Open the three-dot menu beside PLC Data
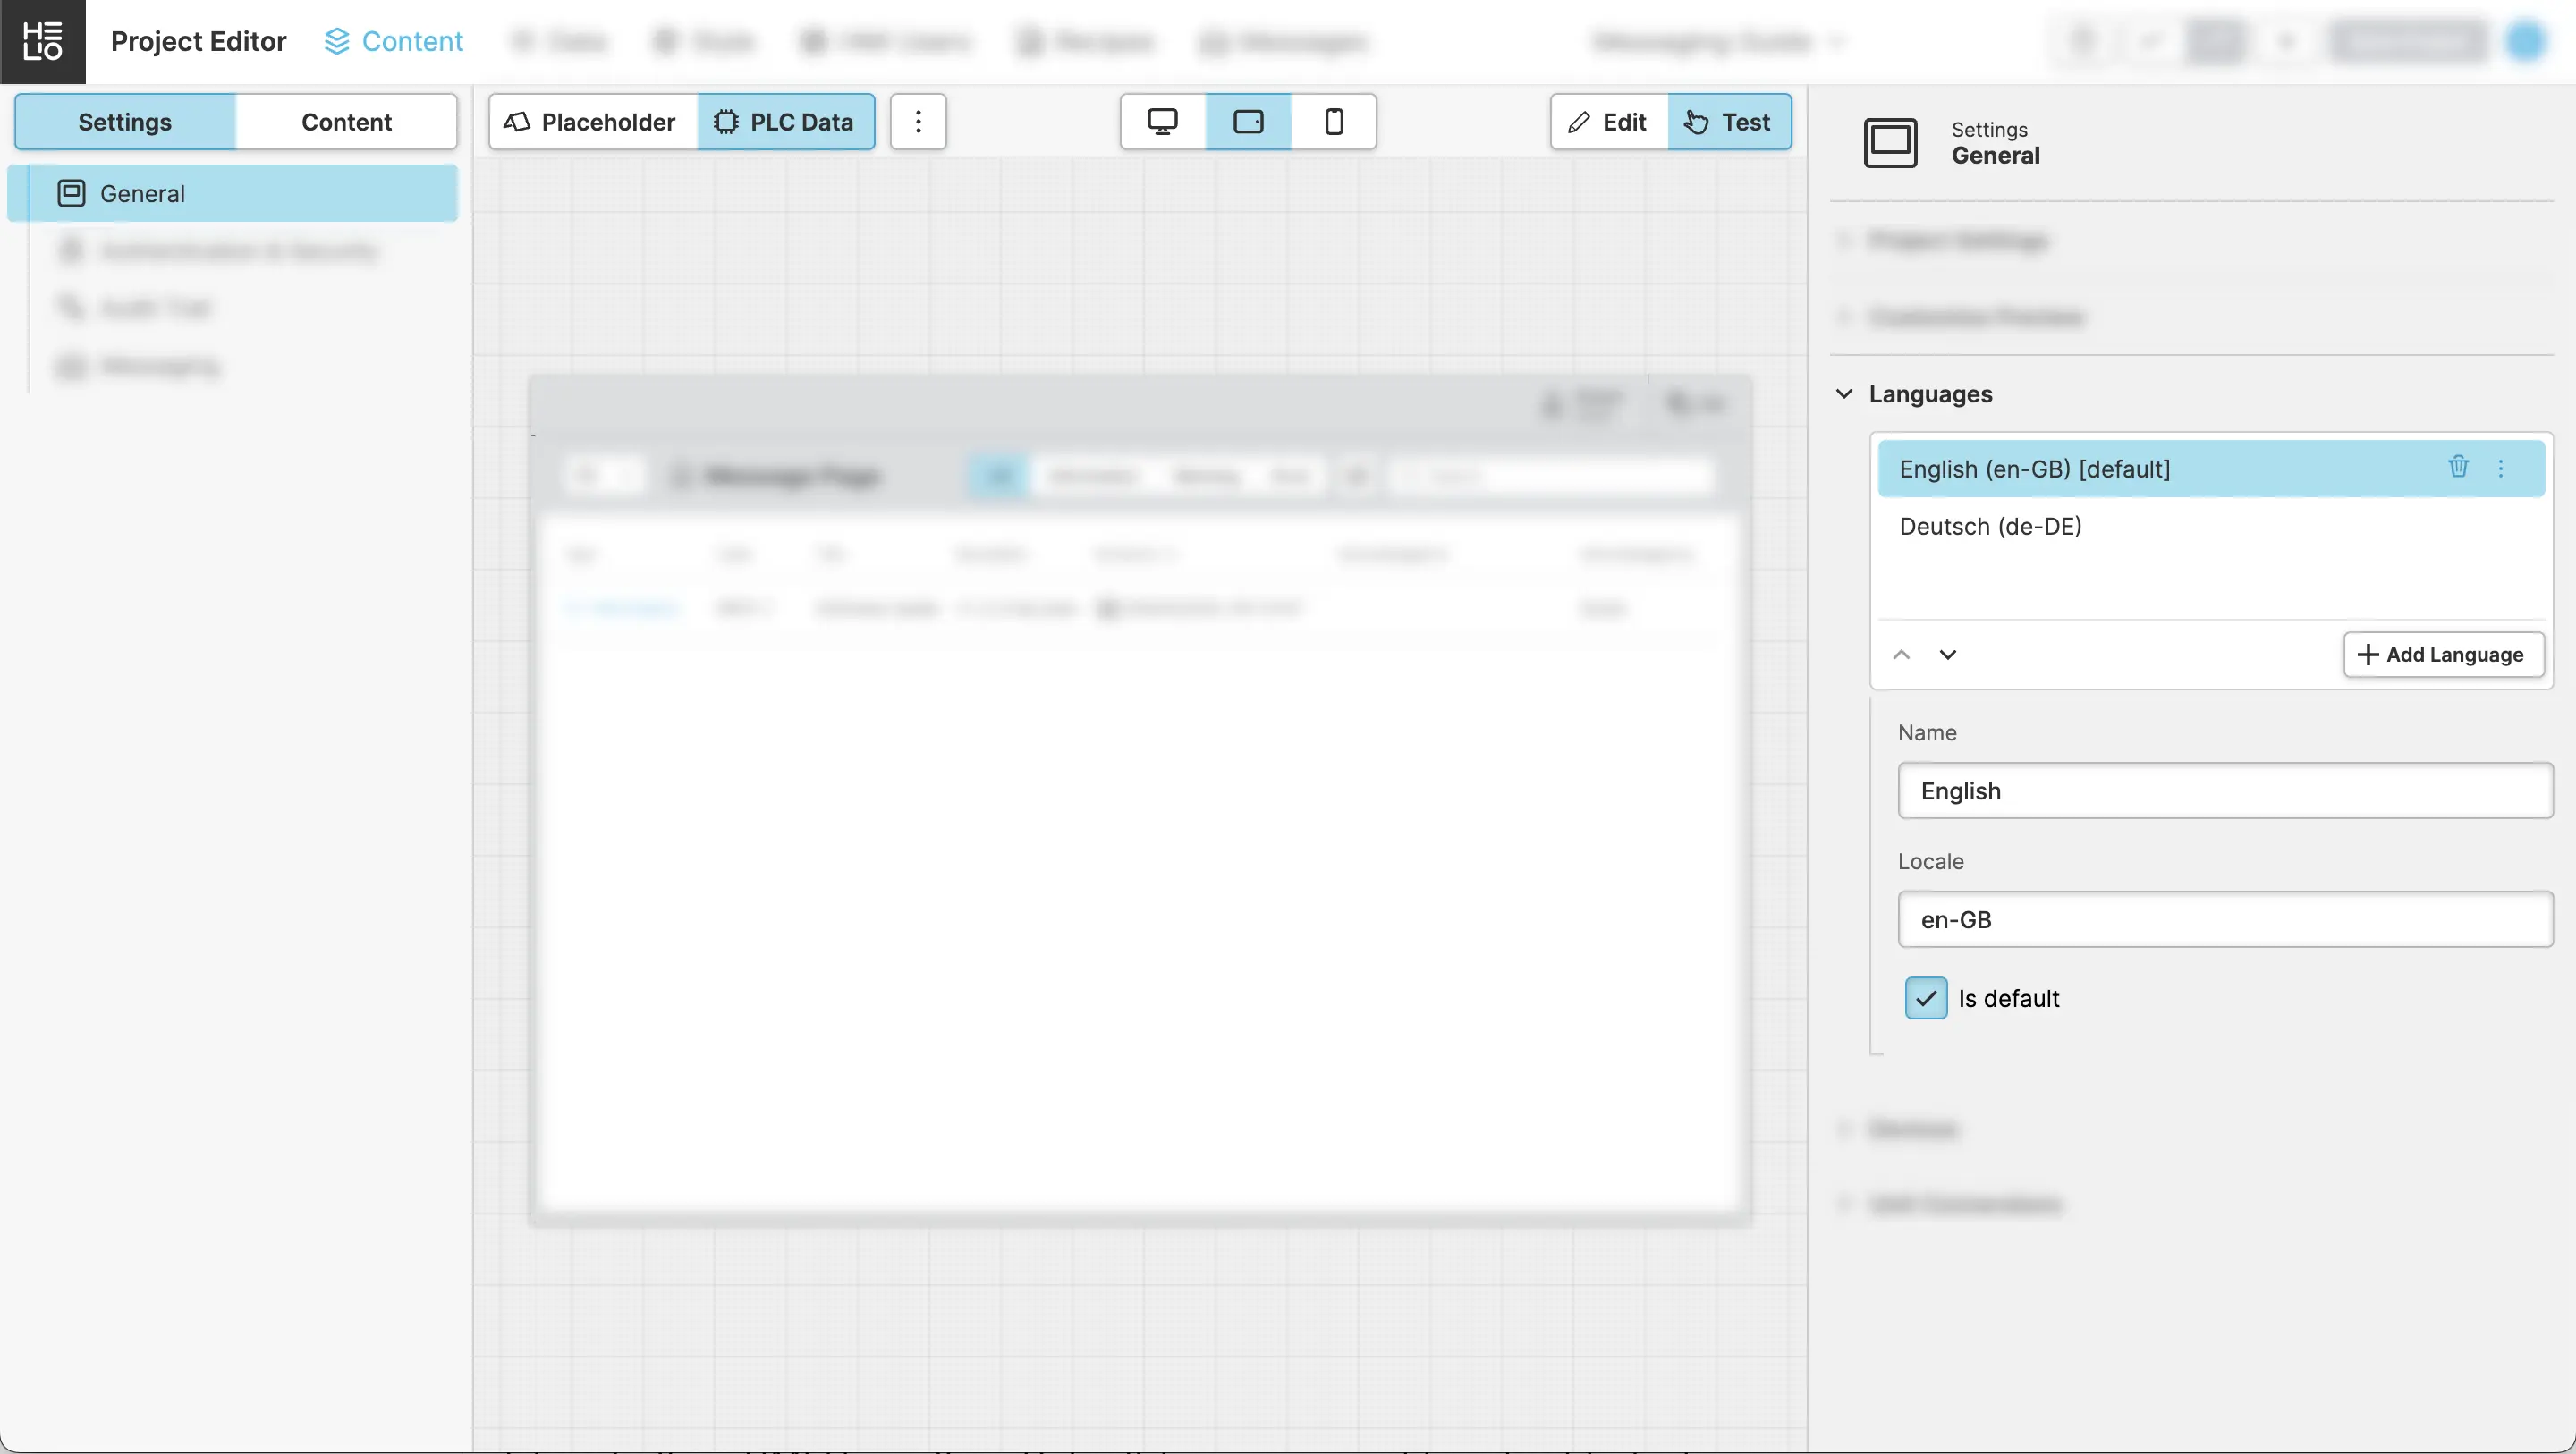2576x1454 pixels. click(918, 122)
